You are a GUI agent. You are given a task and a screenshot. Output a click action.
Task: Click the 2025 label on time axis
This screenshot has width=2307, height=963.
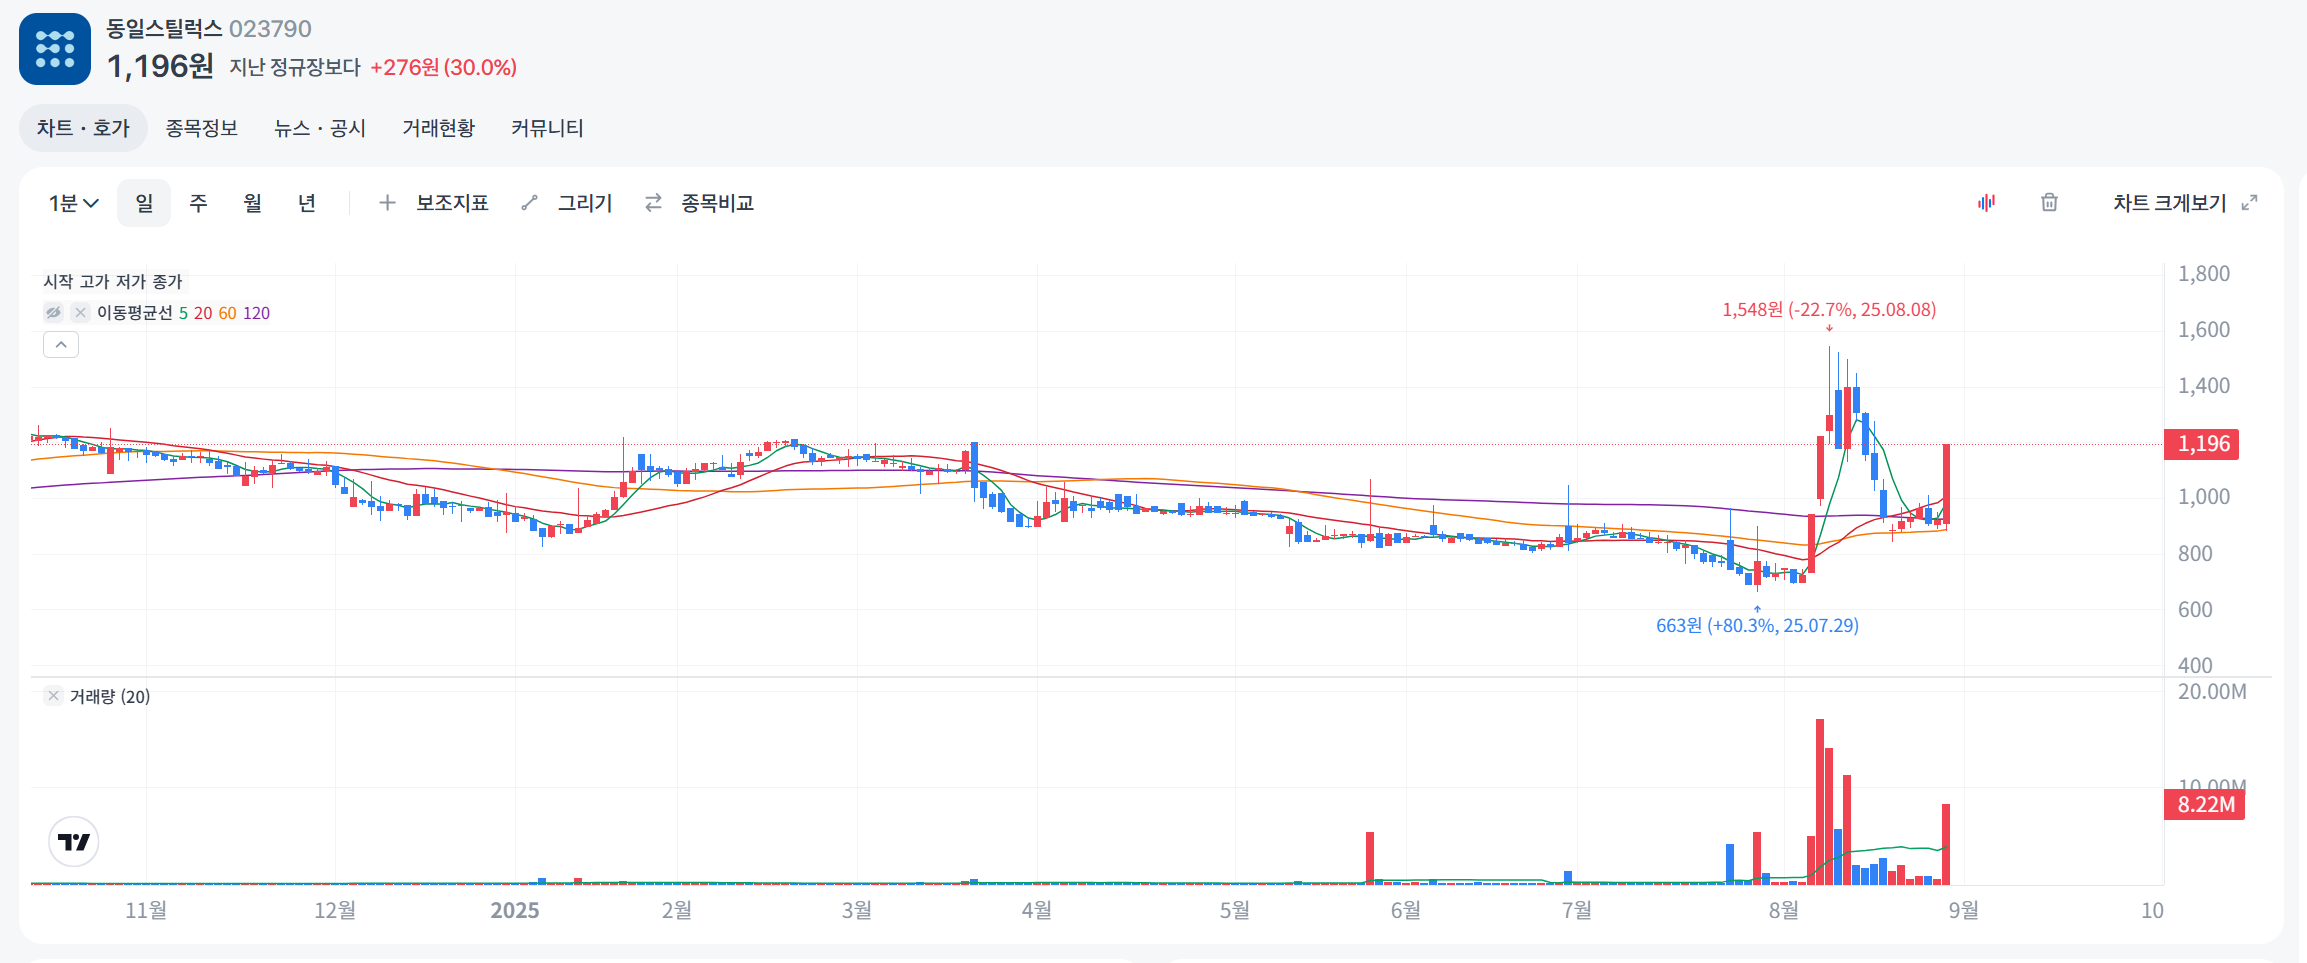(x=515, y=910)
